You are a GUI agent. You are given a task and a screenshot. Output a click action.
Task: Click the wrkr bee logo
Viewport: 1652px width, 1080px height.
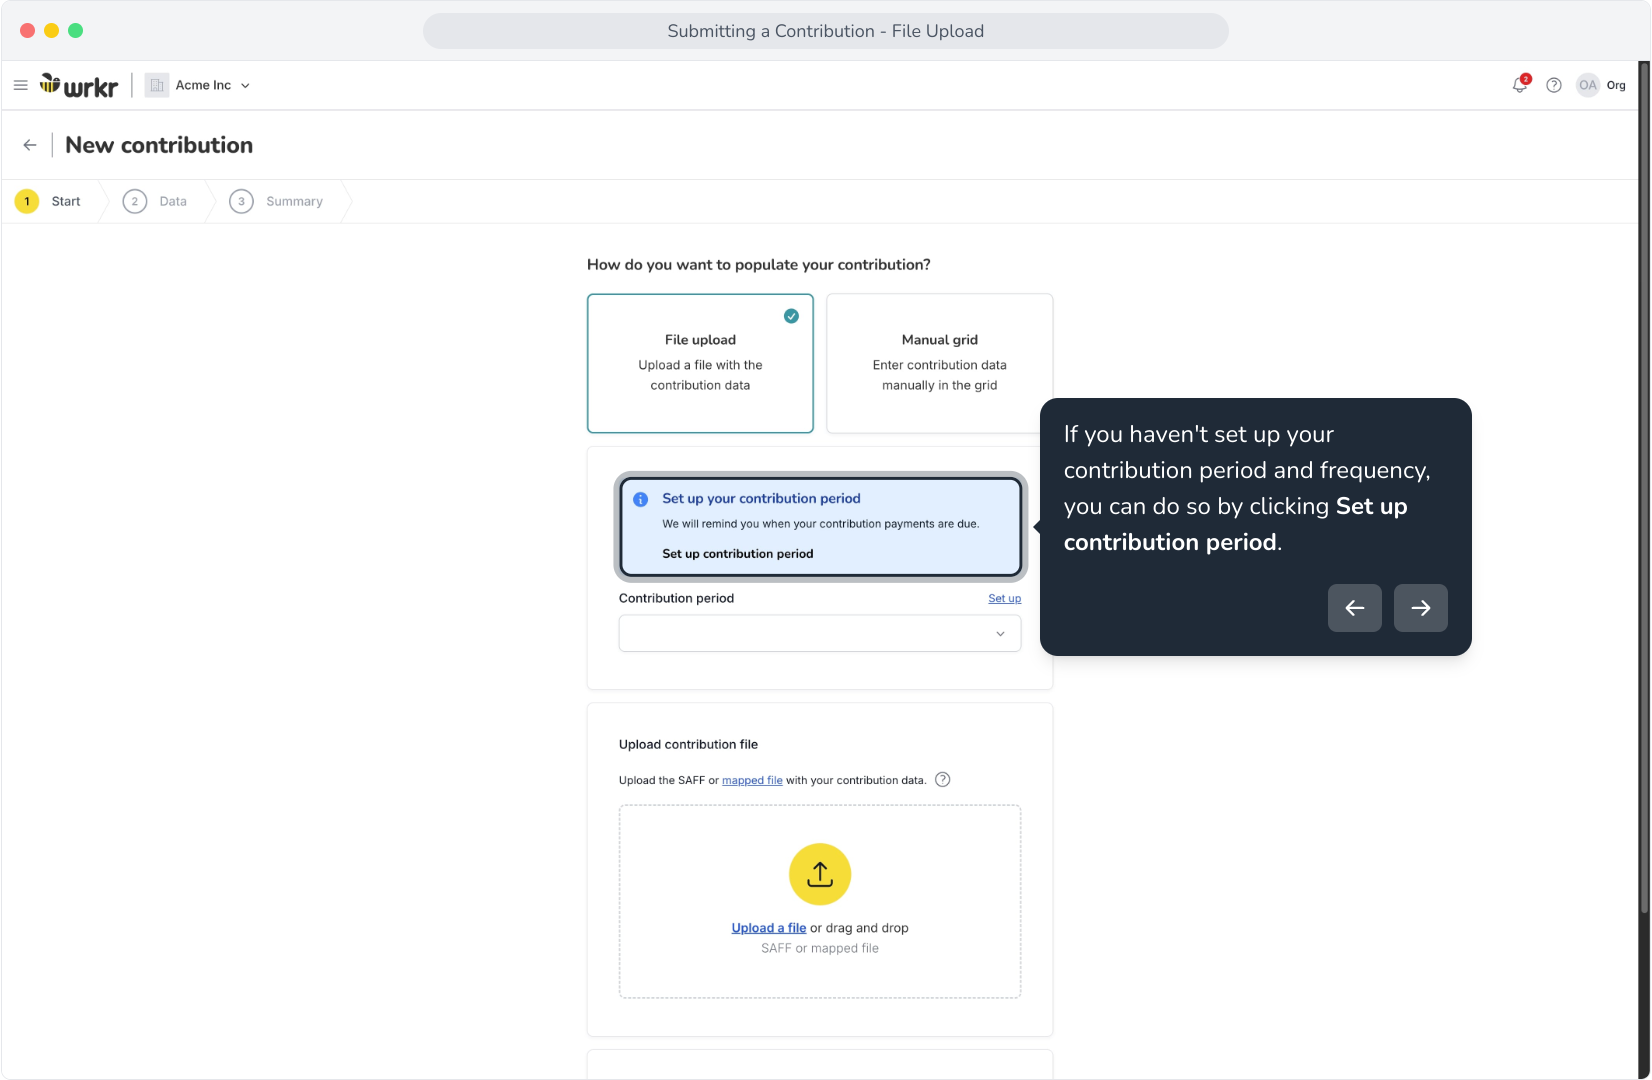tap(79, 86)
